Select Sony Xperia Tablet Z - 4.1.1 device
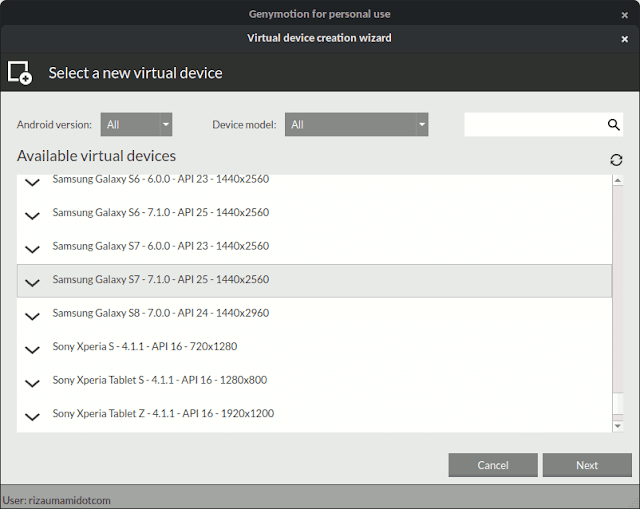Screen dimensions: 640x509 point(314,414)
